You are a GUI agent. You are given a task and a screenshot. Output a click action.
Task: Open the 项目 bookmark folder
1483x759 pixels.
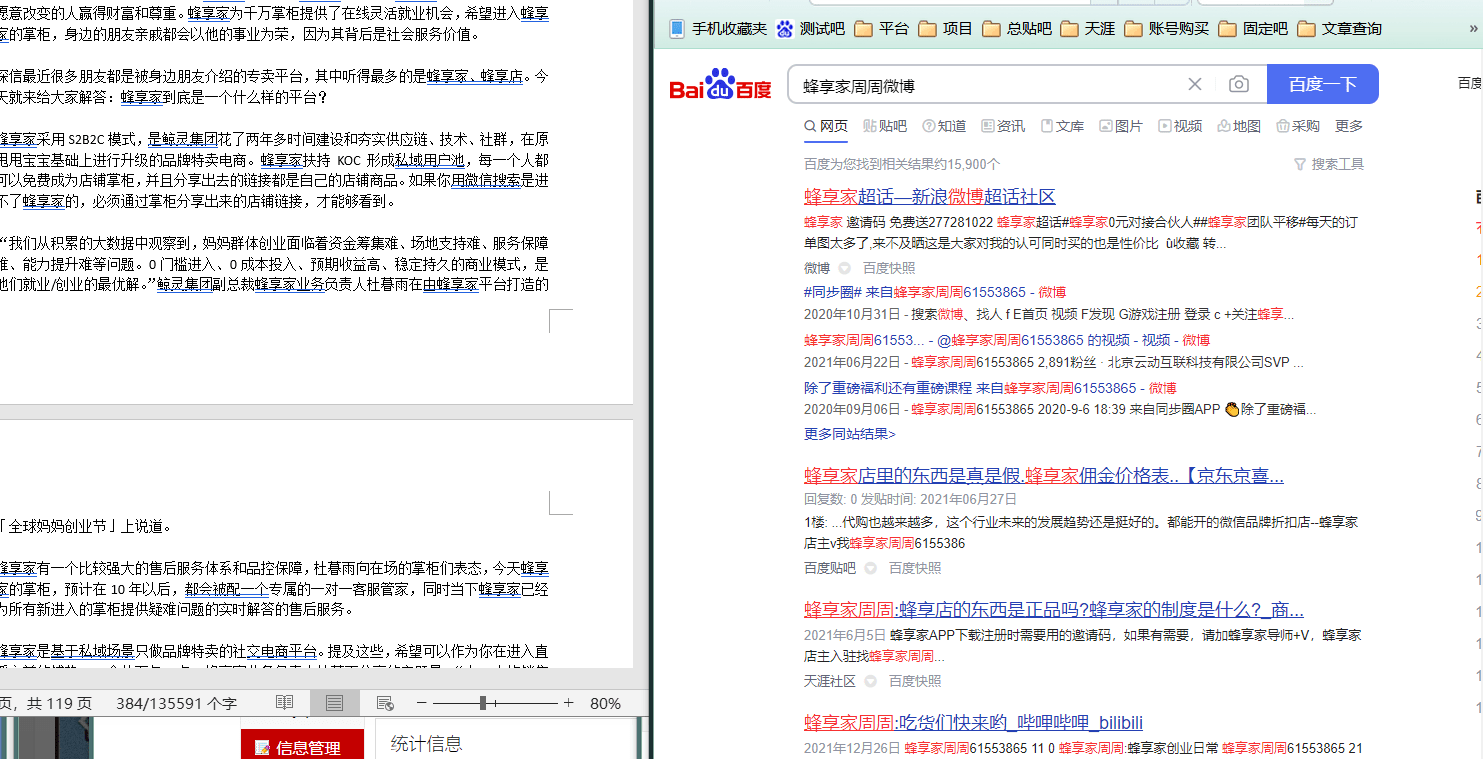tap(946, 28)
